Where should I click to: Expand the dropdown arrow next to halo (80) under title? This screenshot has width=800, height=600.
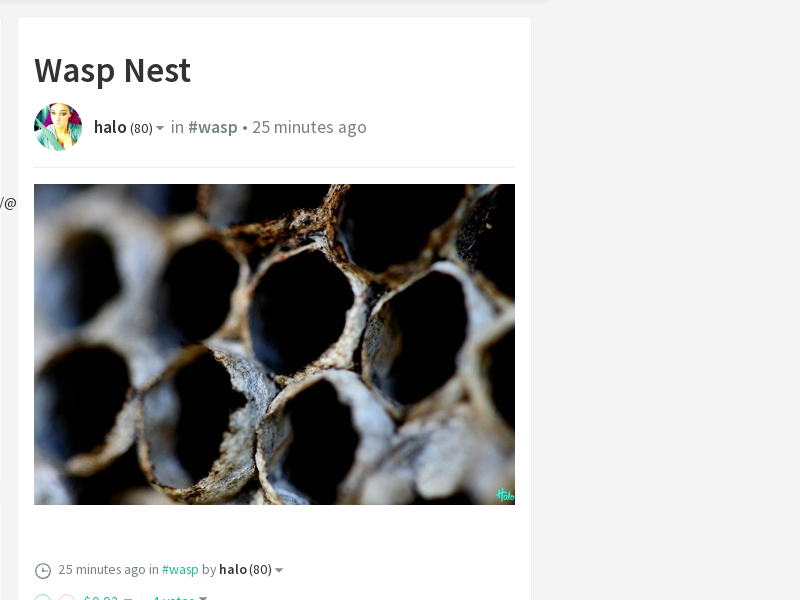160,128
